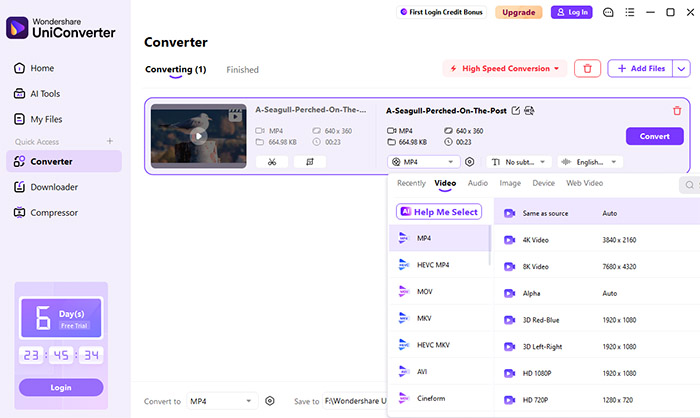Click the Help Me Select AI button
Image resolution: width=700 pixels, height=418 pixels.
(439, 212)
